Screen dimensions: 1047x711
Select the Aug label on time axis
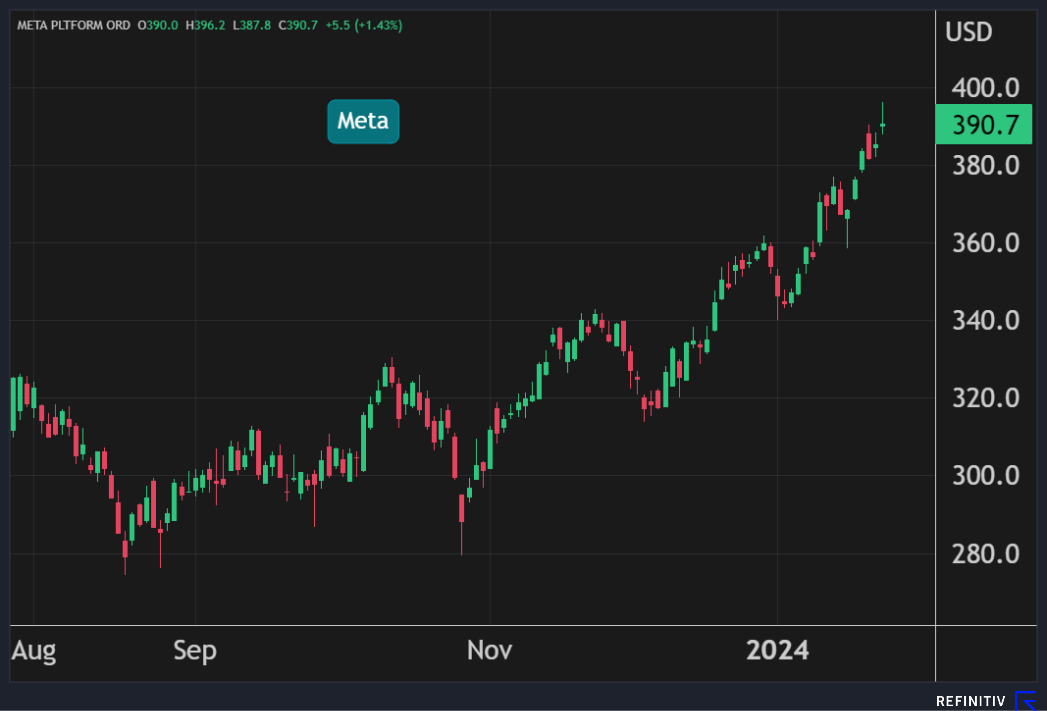coord(34,651)
